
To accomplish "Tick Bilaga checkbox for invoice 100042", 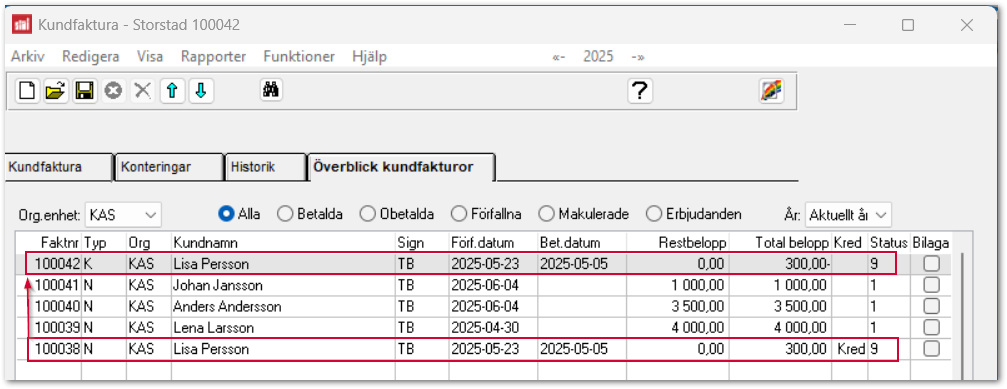I will pyautogui.click(x=931, y=263).
